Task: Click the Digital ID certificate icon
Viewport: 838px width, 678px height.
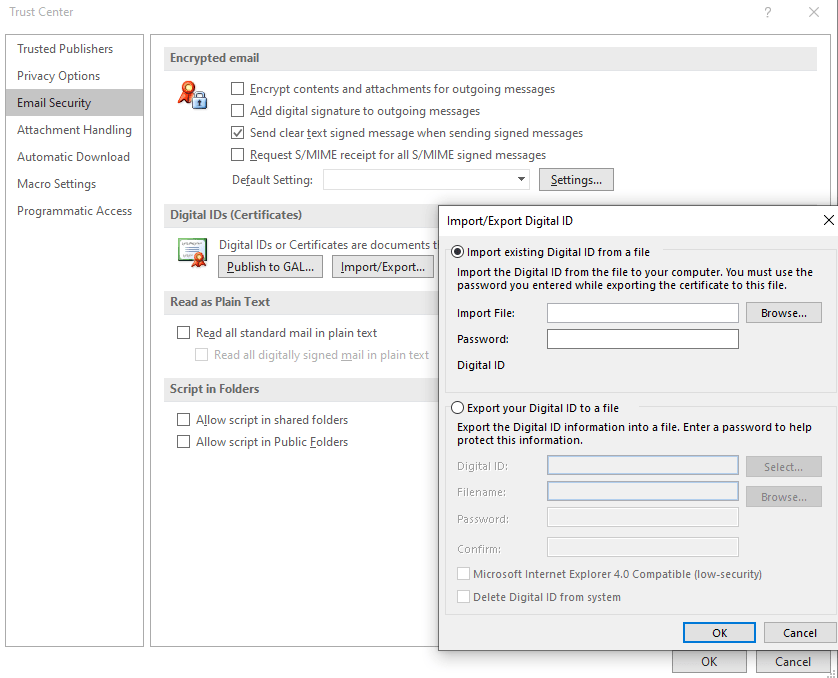Action: [x=191, y=253]
